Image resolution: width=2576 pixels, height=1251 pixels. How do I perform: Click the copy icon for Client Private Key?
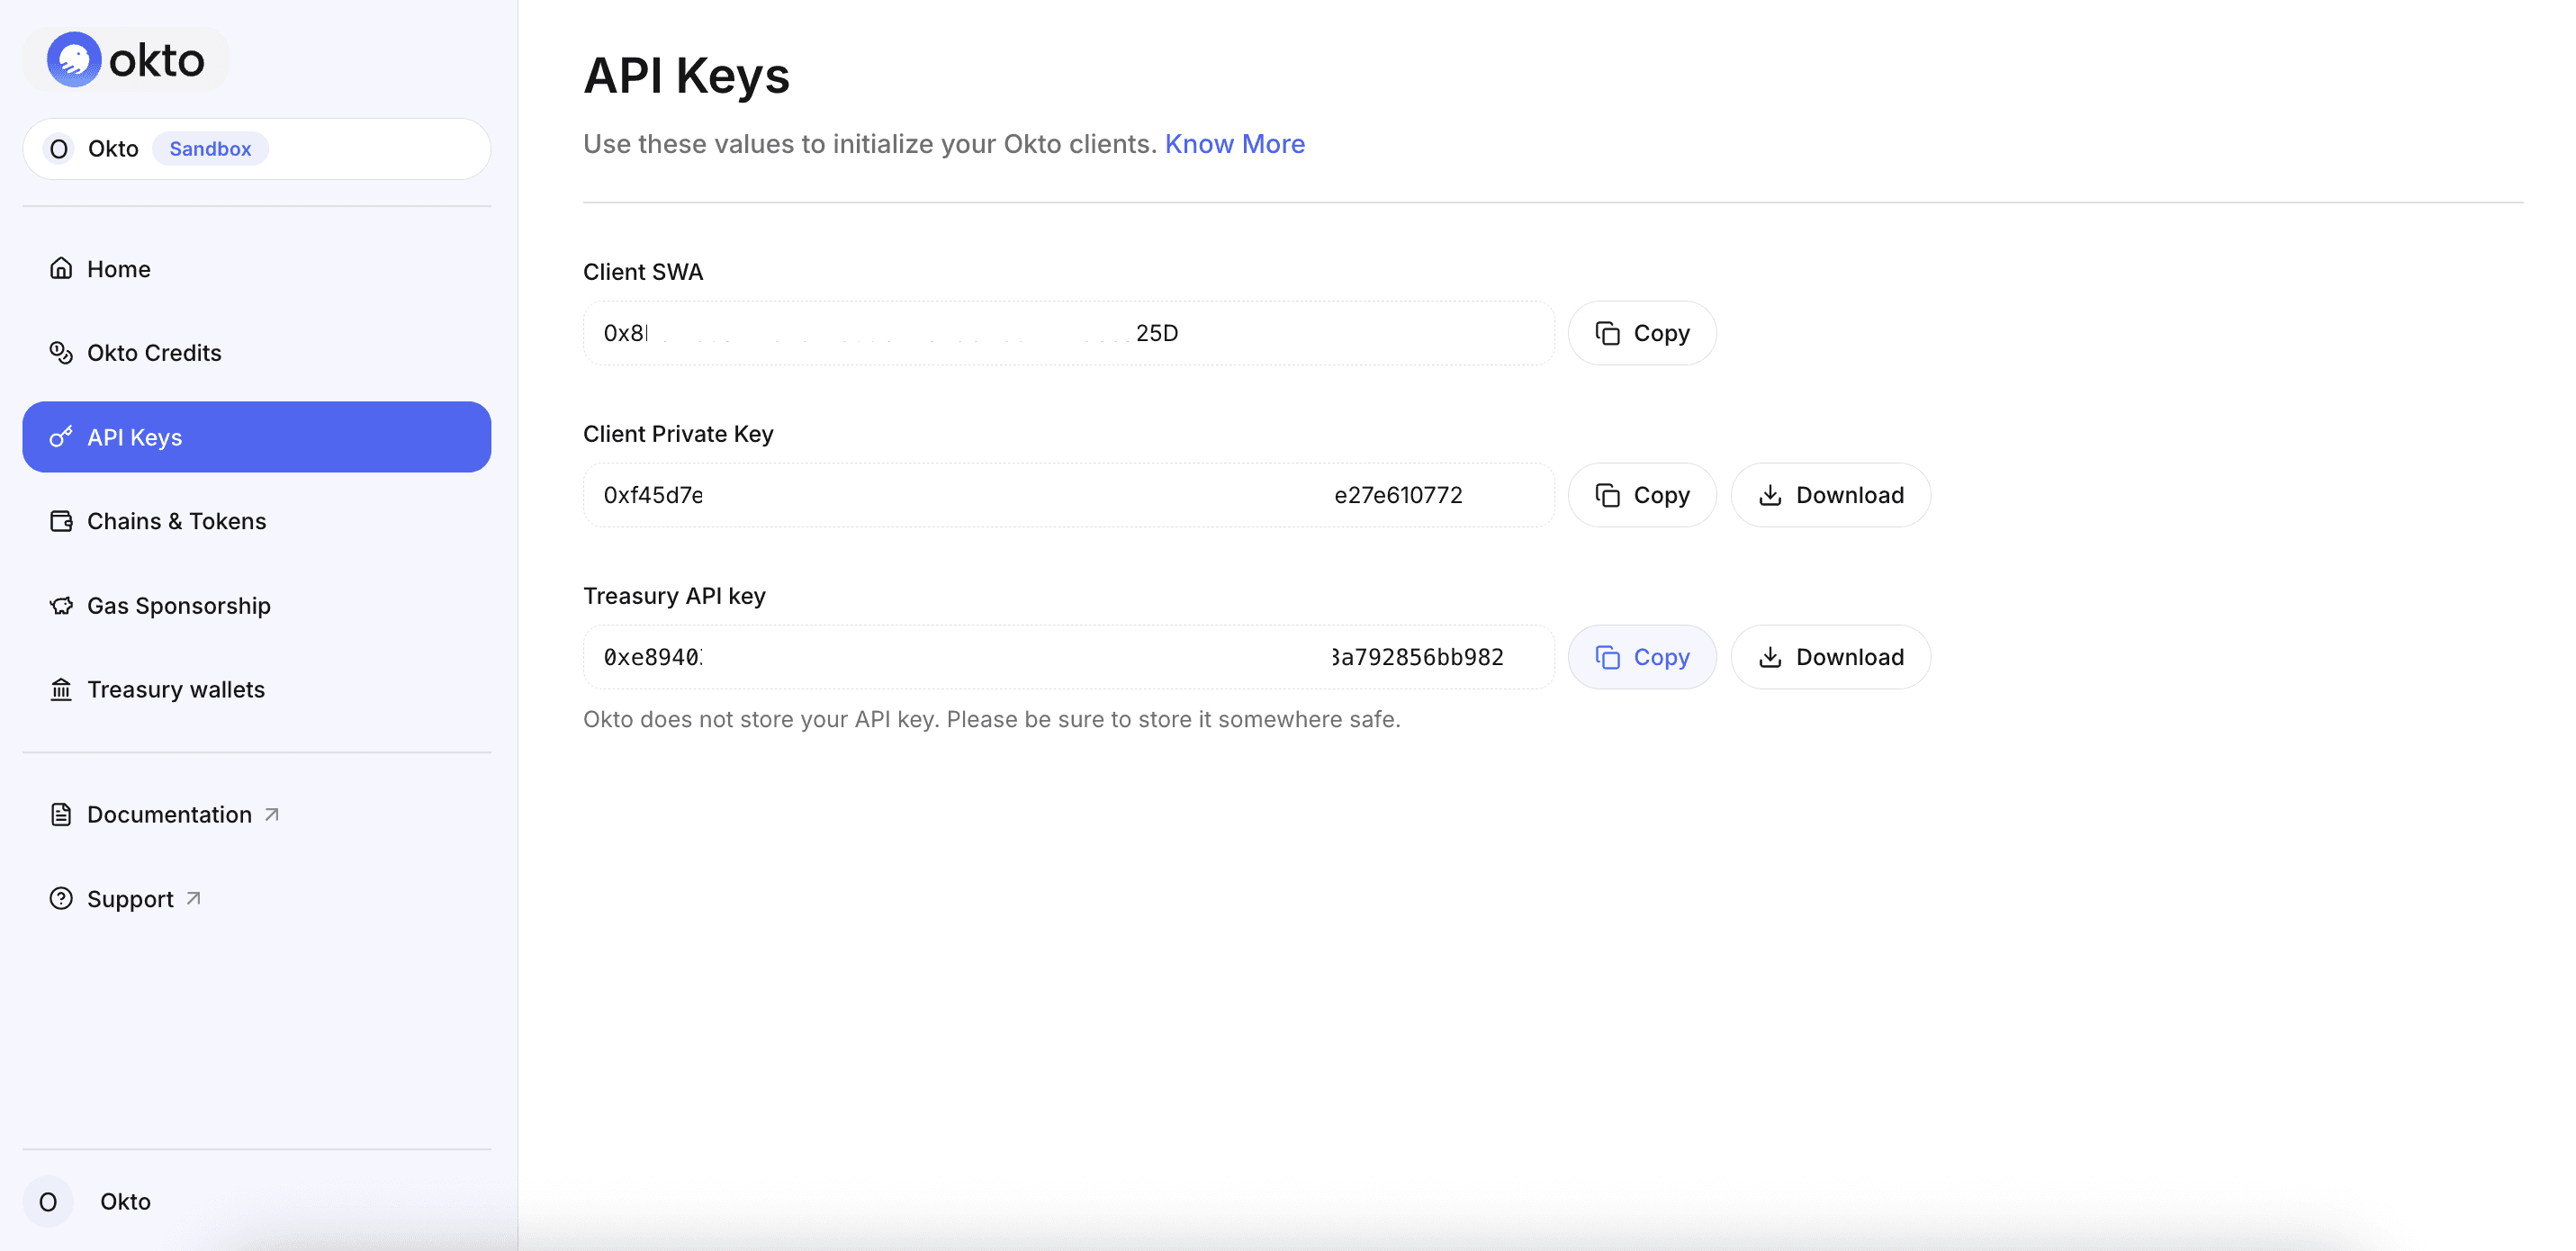1607,495
